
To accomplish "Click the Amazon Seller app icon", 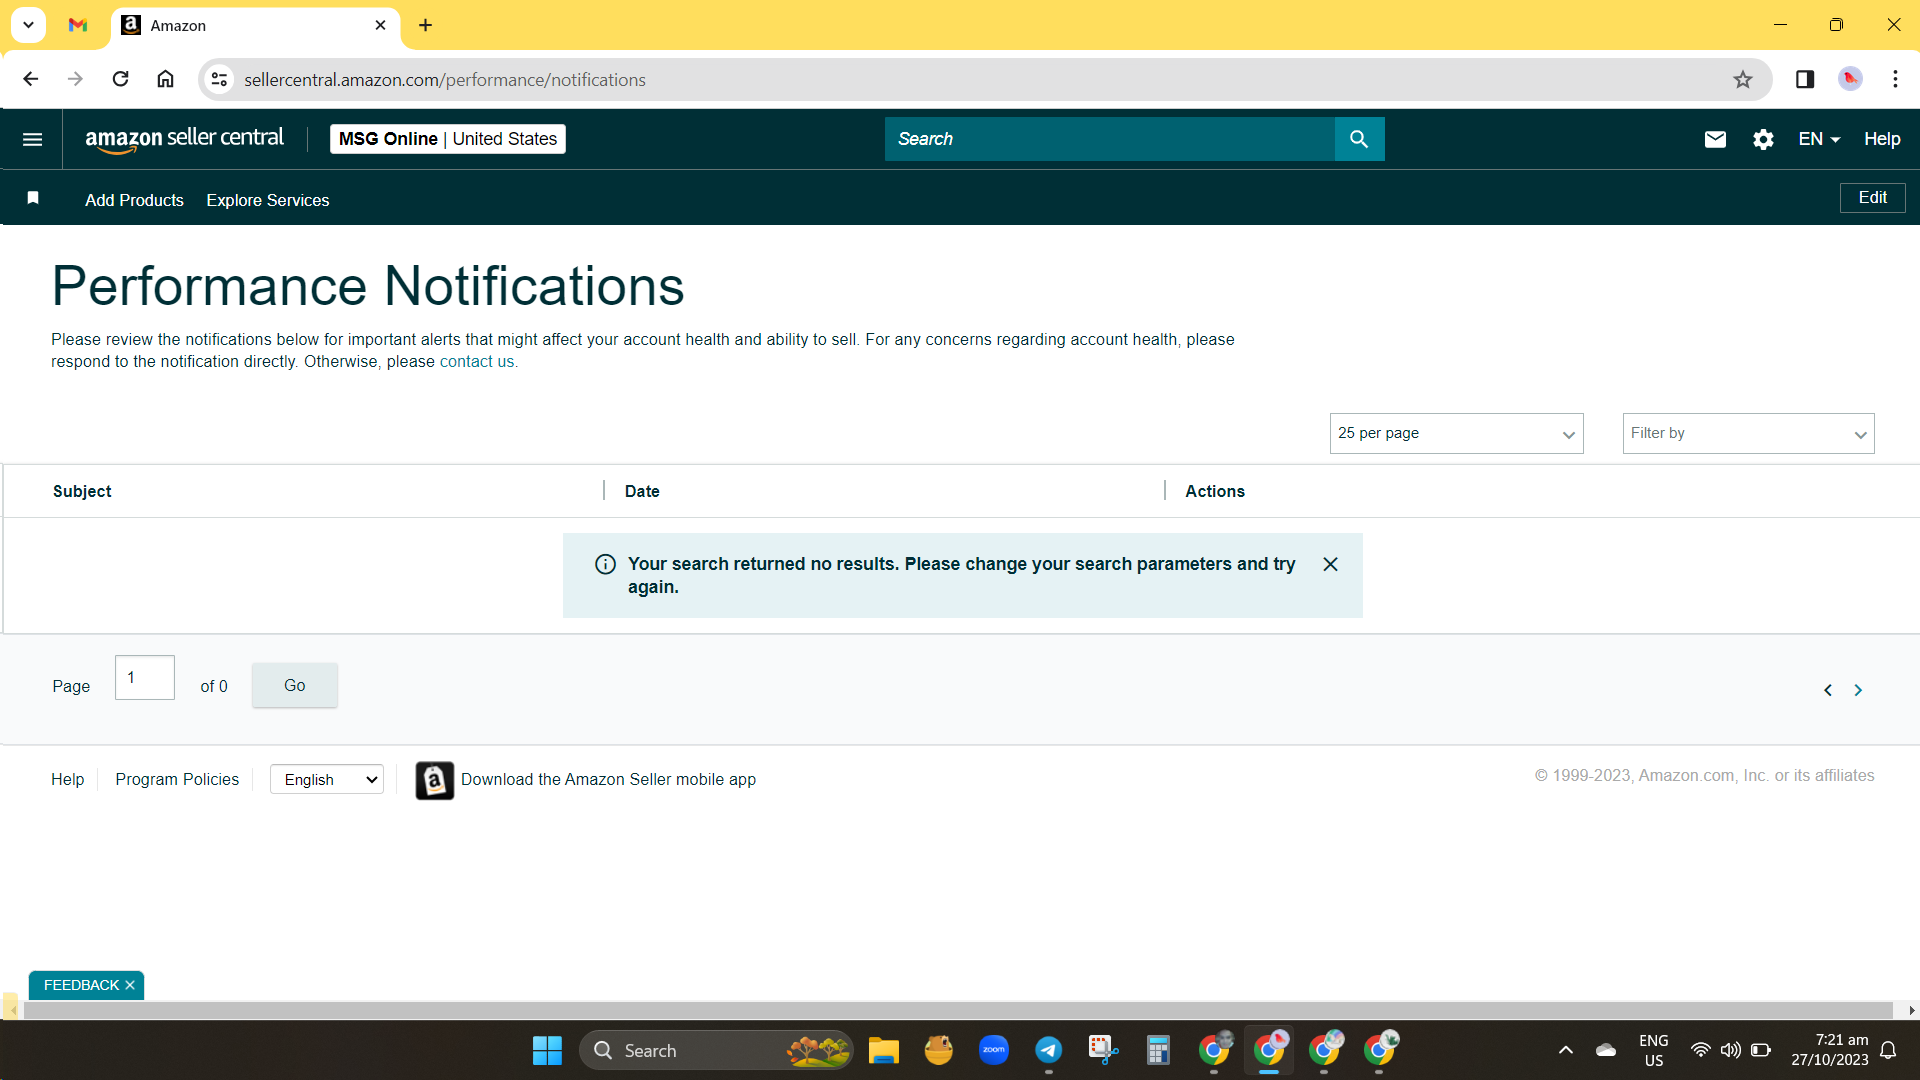I will click(435, 780).
